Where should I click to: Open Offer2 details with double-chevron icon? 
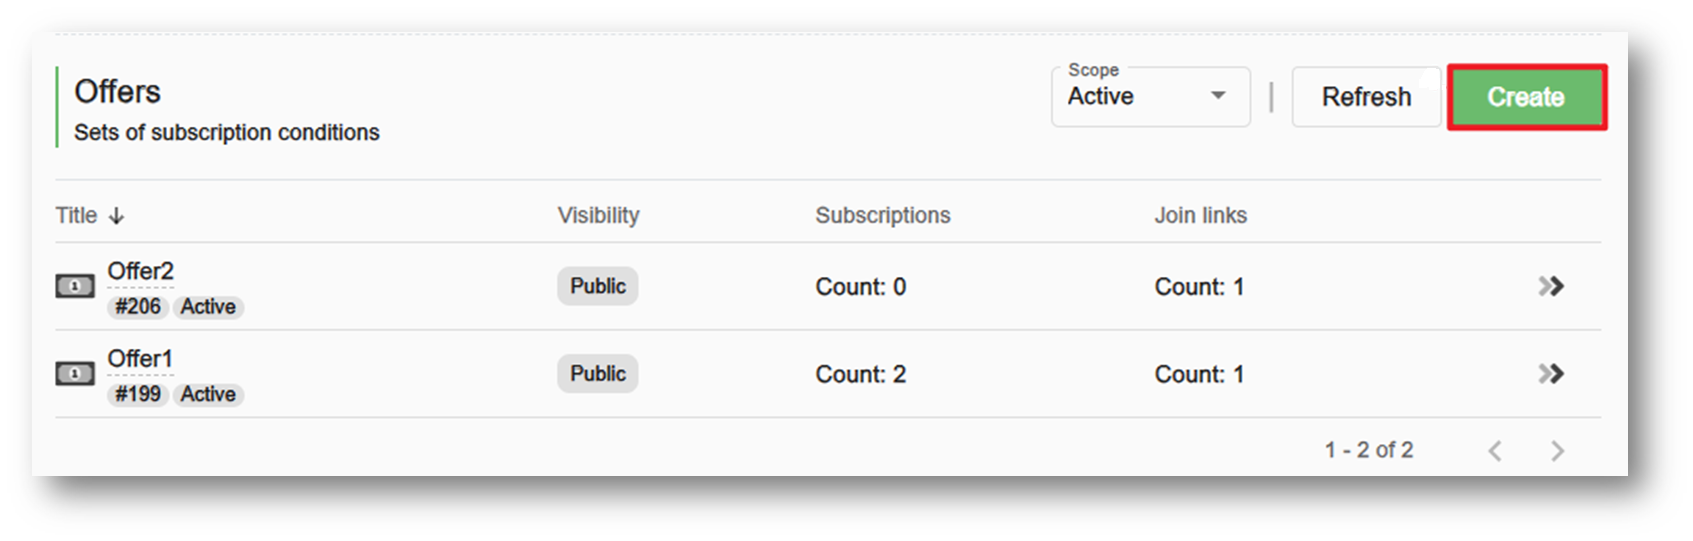(1550, 286)
